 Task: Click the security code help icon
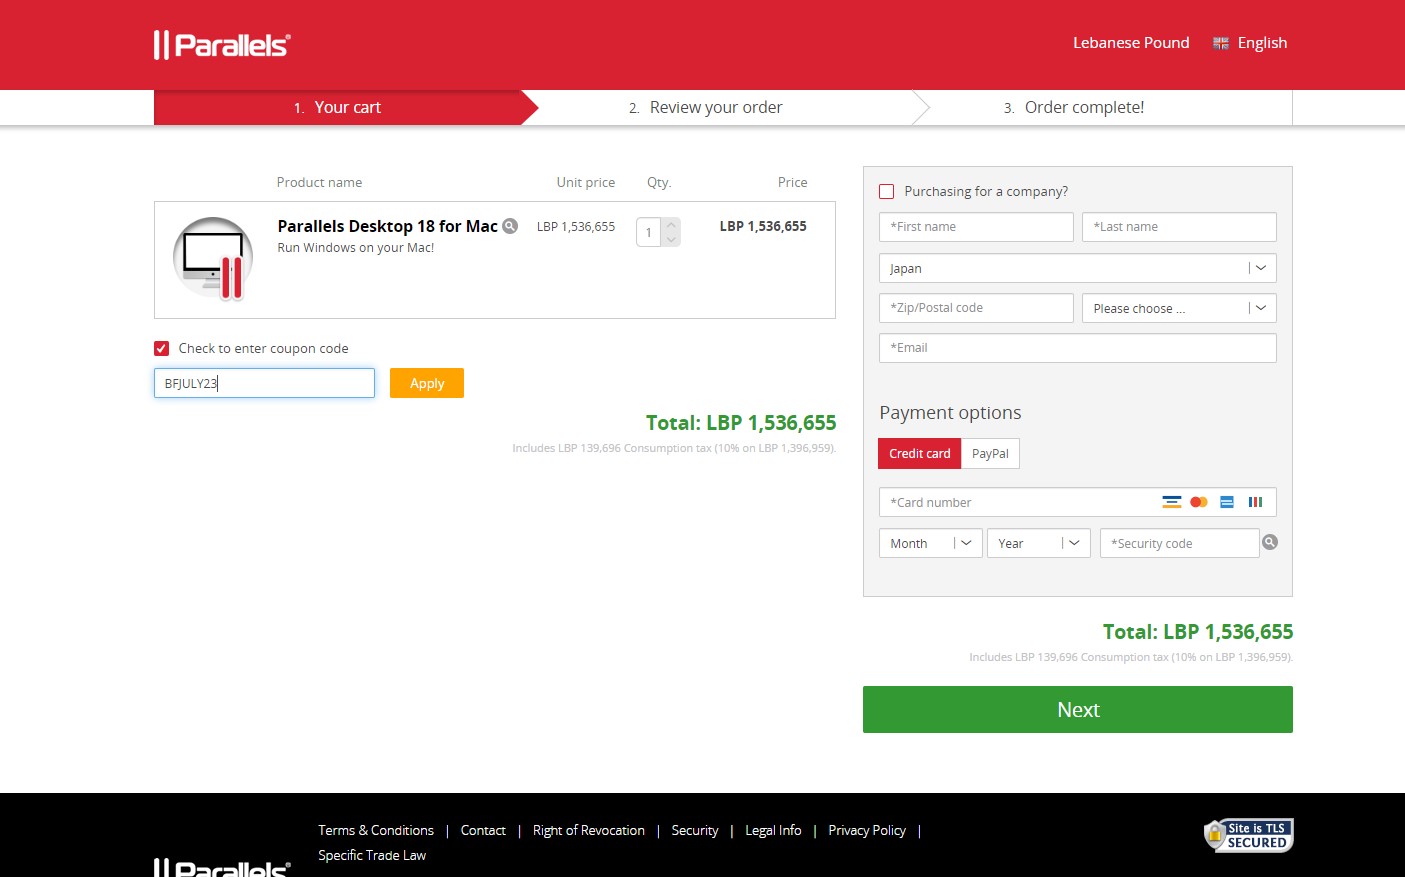click(x=1270, y=542)
